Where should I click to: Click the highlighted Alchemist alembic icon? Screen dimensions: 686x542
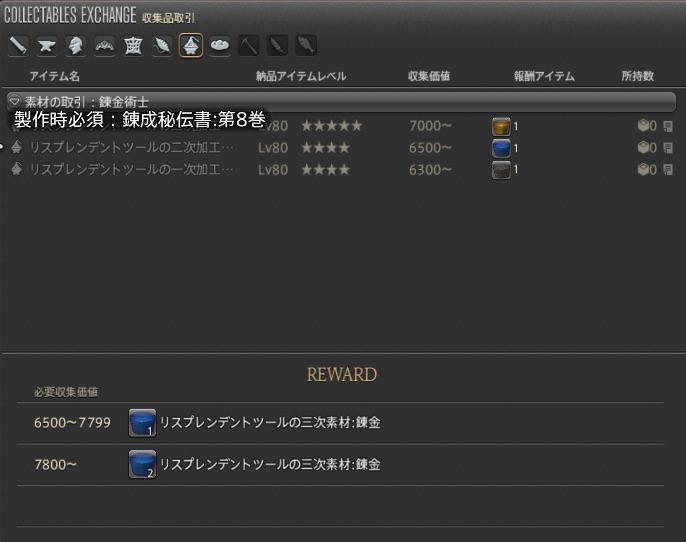pyautogui.click(x=190, y=45)
